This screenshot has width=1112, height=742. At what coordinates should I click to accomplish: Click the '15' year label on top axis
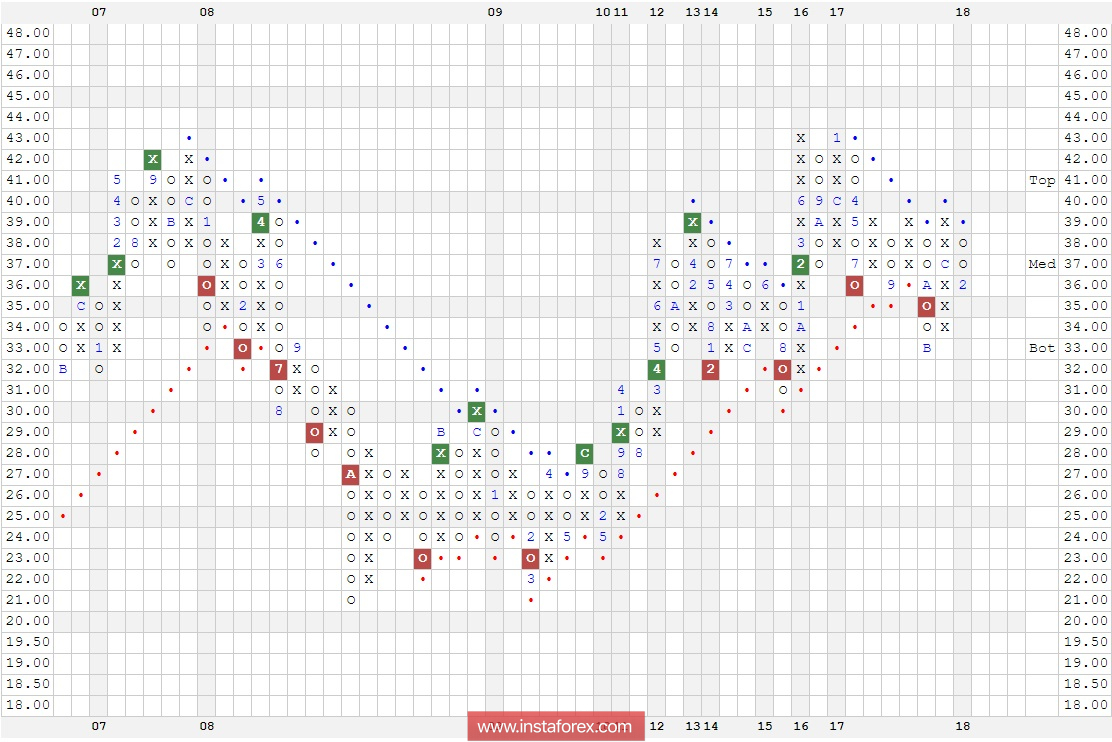[764, 12]
